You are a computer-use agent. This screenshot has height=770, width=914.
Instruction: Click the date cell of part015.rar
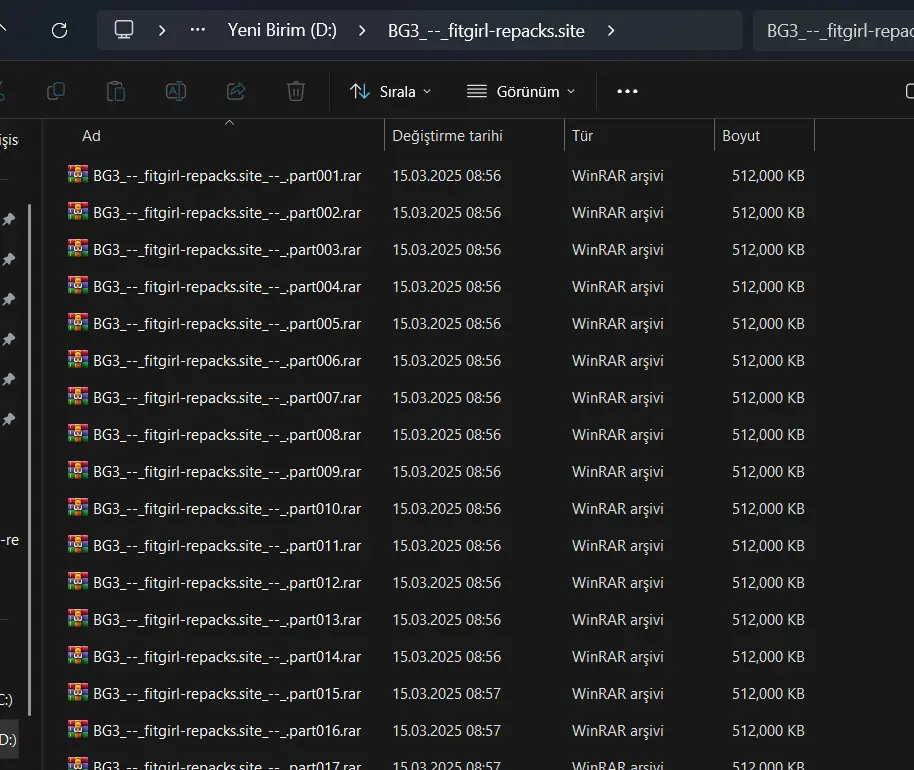pos(447,694)
